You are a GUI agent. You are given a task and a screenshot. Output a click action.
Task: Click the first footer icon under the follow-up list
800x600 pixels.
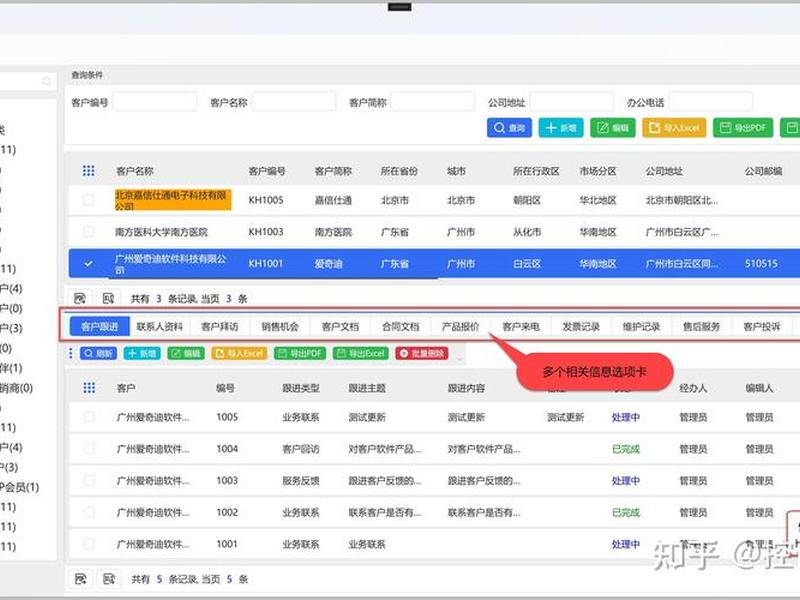click(80, 579)
